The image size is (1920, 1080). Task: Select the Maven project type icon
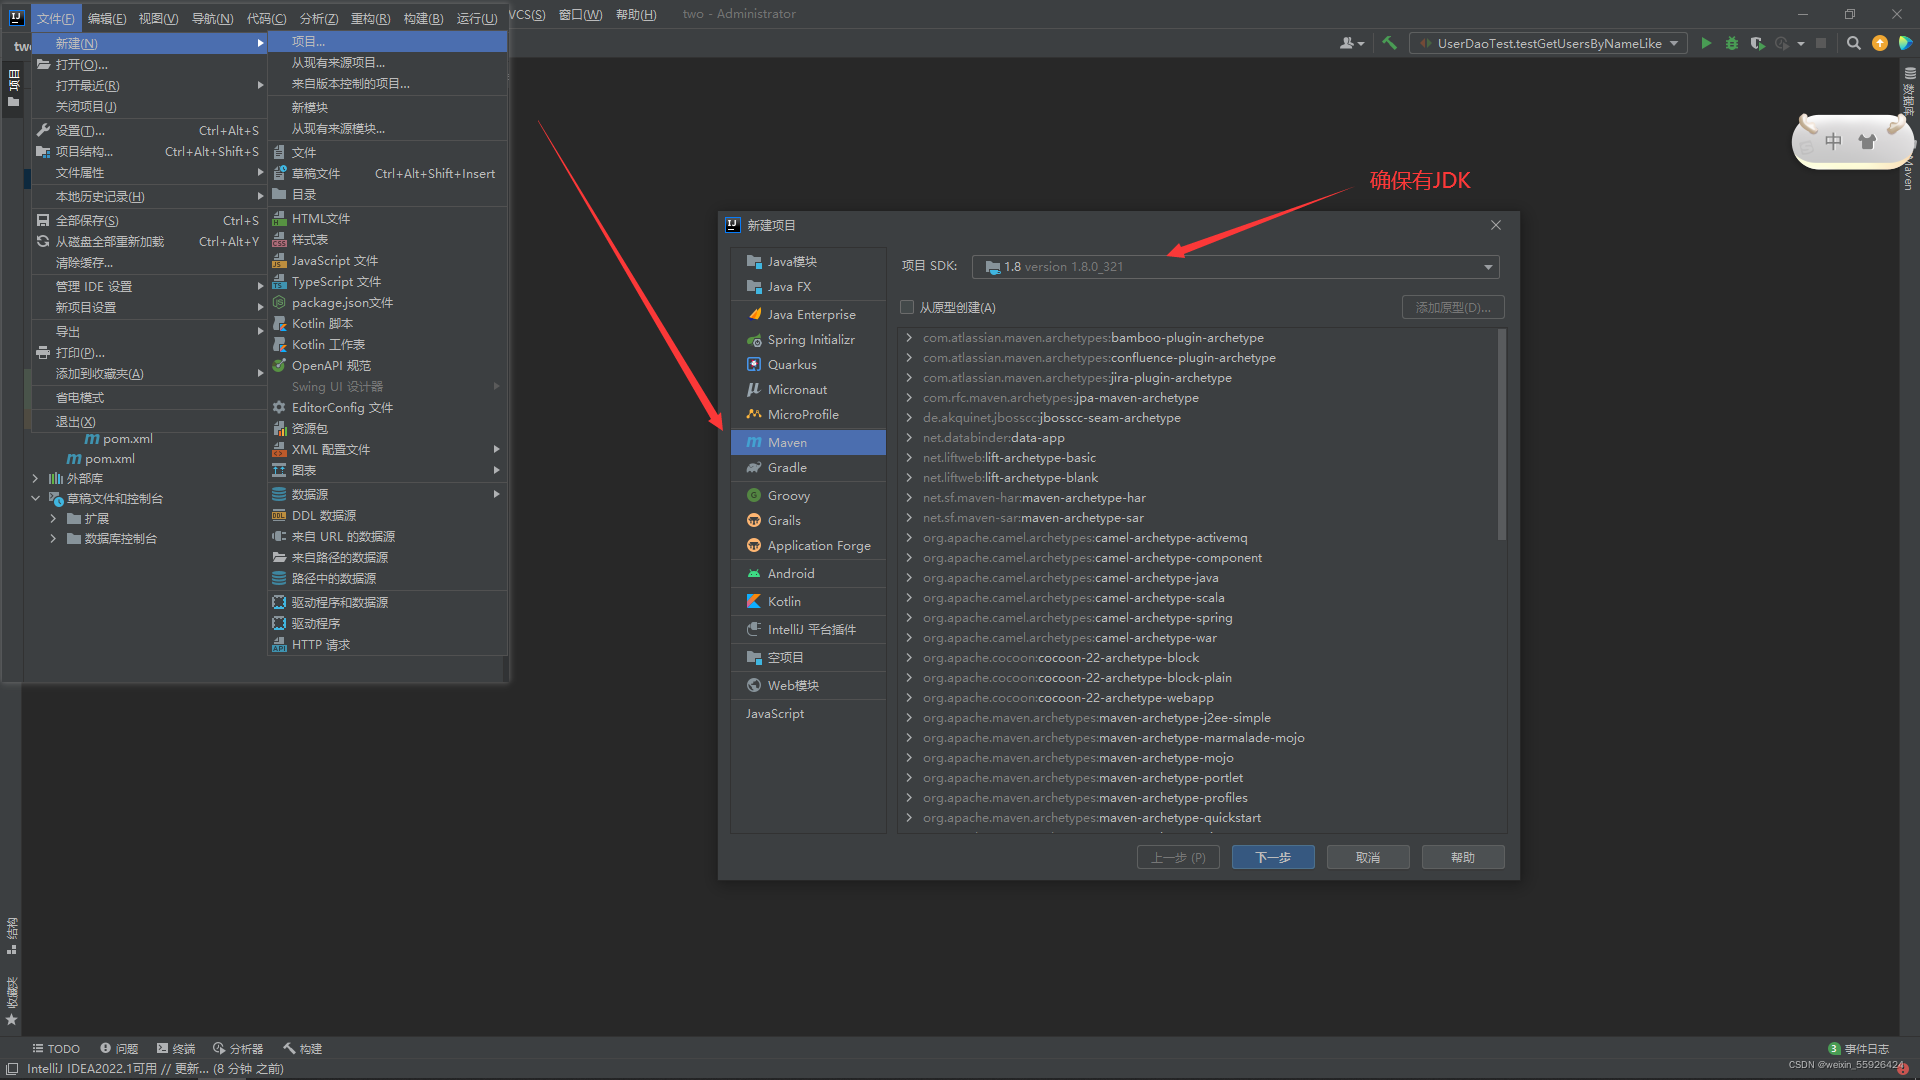754,442
